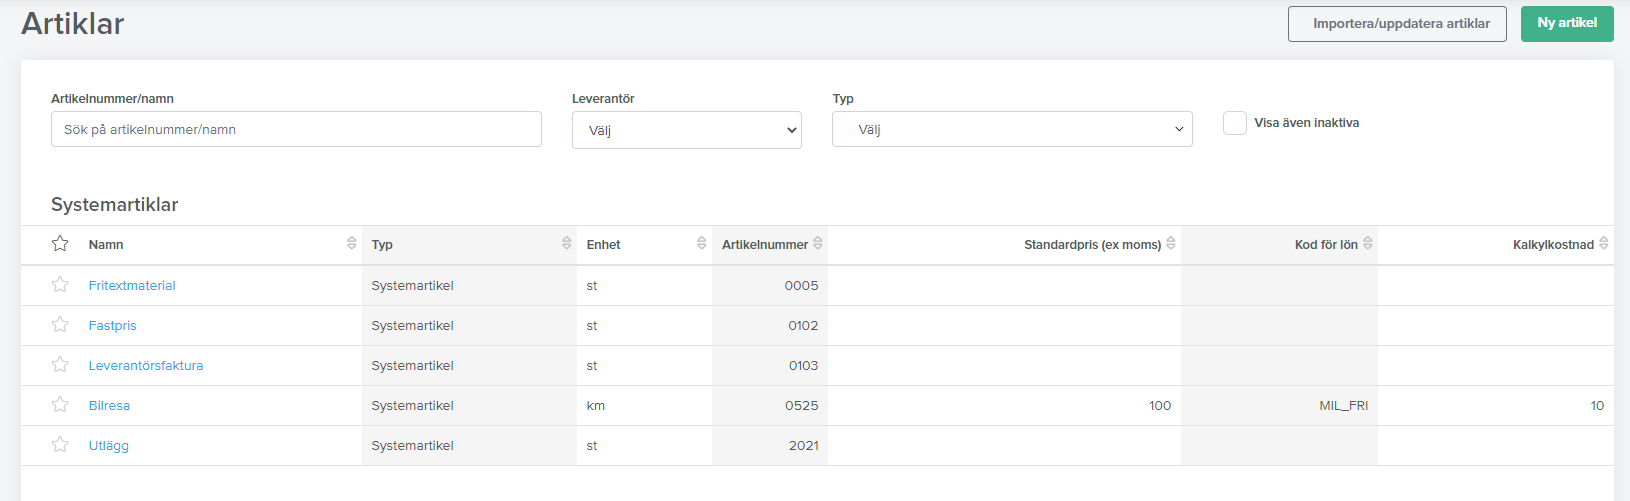Sort by Kalkylkostnad column arrows
Viewport: 1630px width, 501px height.
(1603, 243)
